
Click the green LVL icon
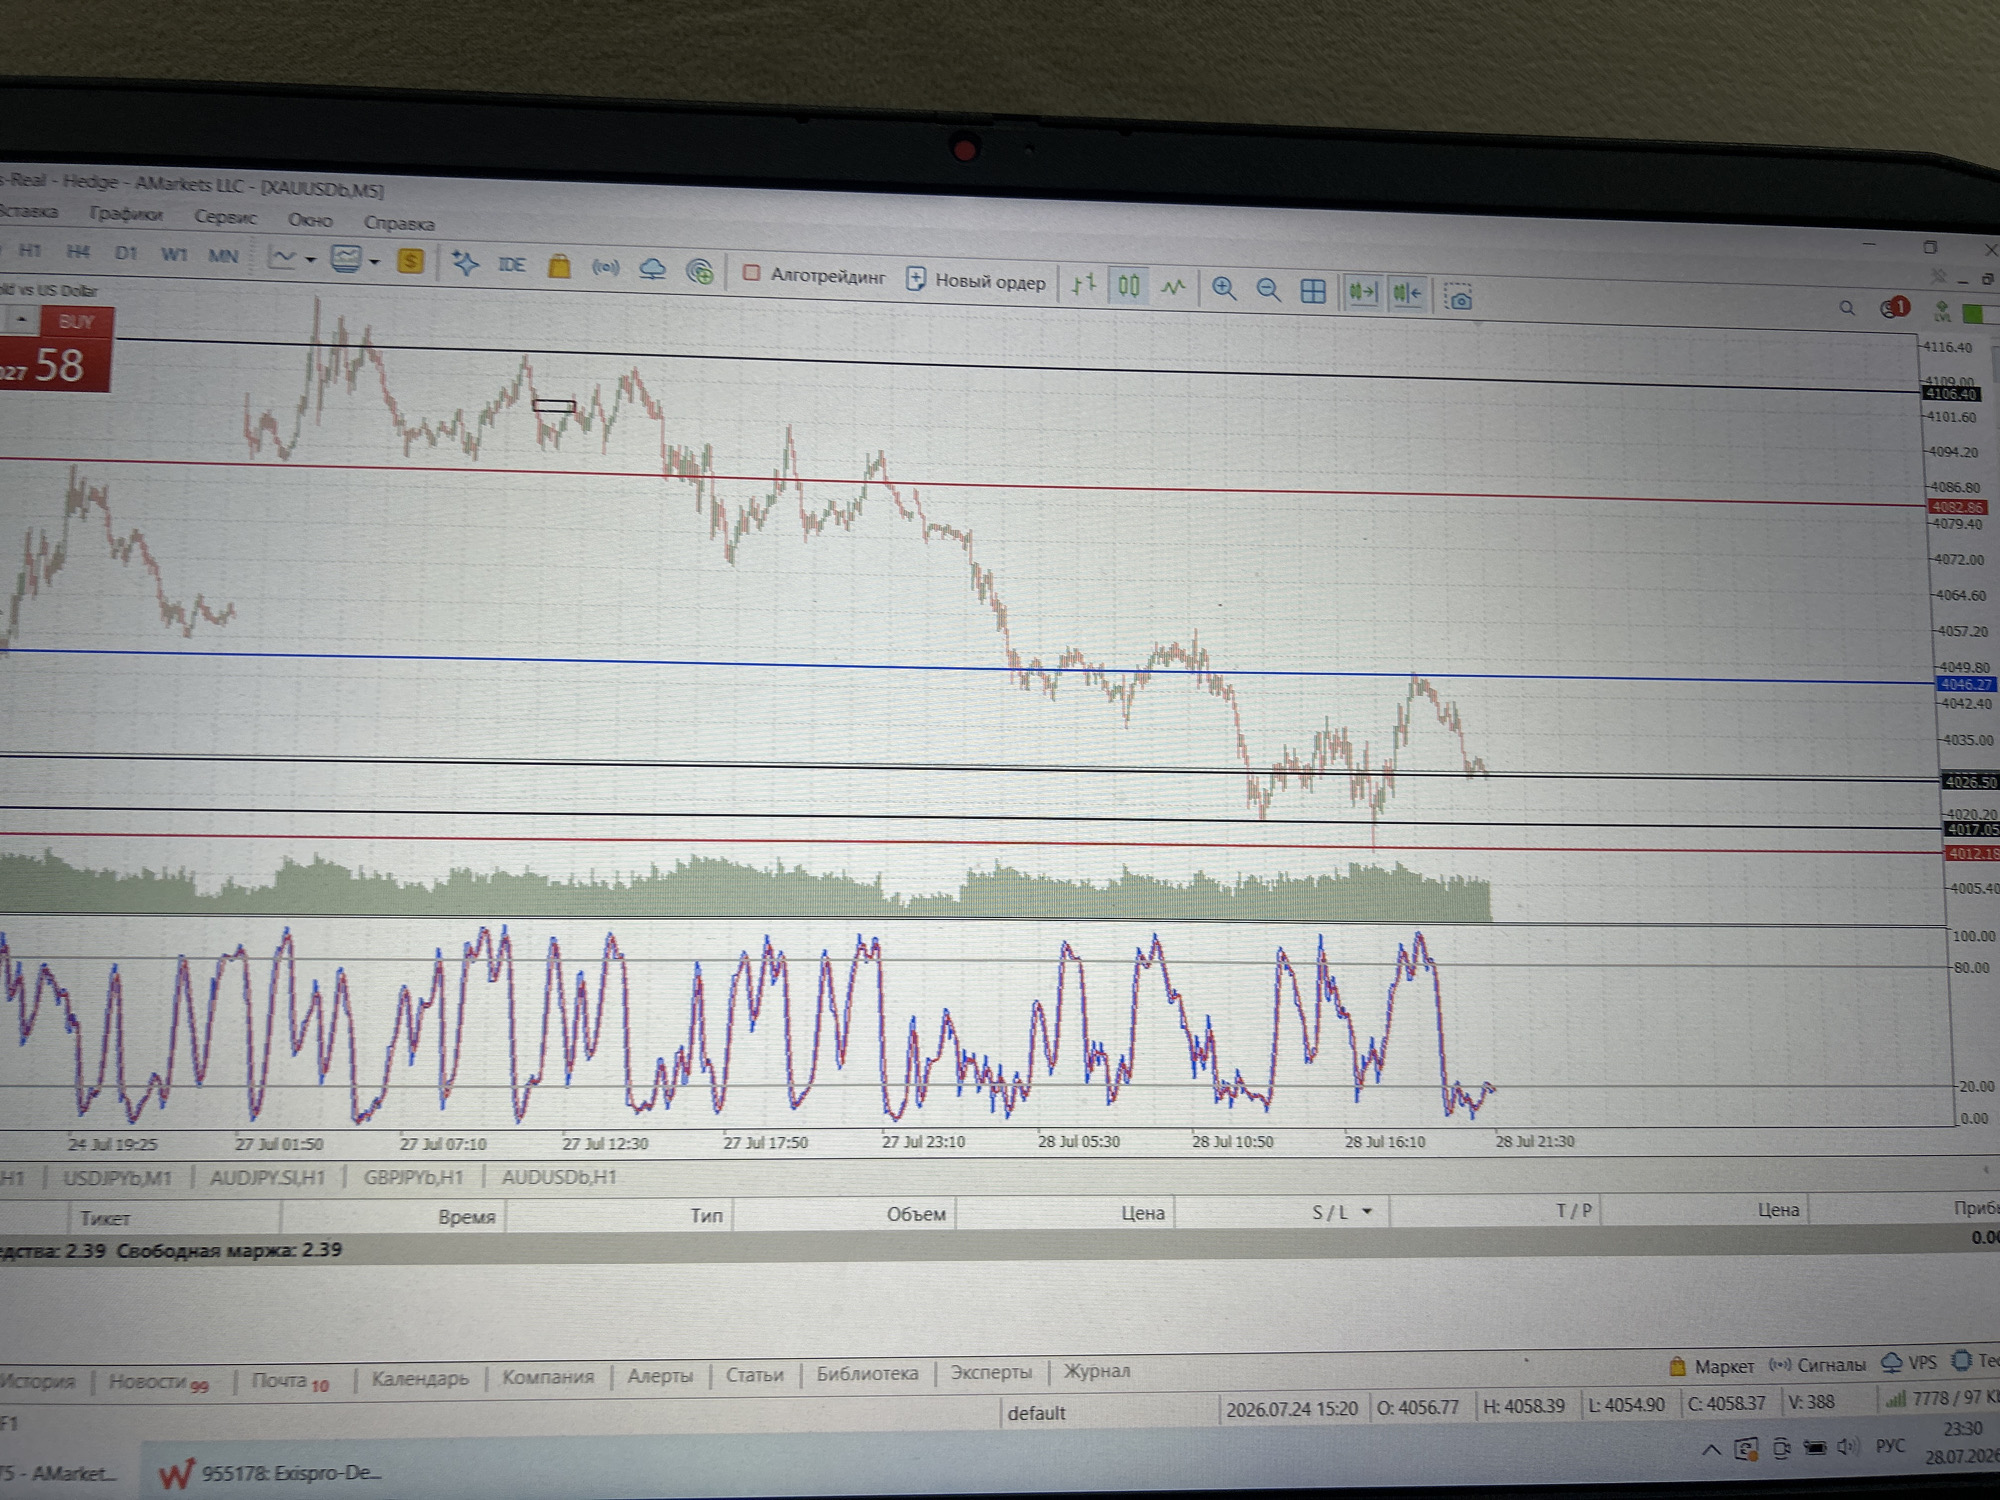tap(1941, 311)
